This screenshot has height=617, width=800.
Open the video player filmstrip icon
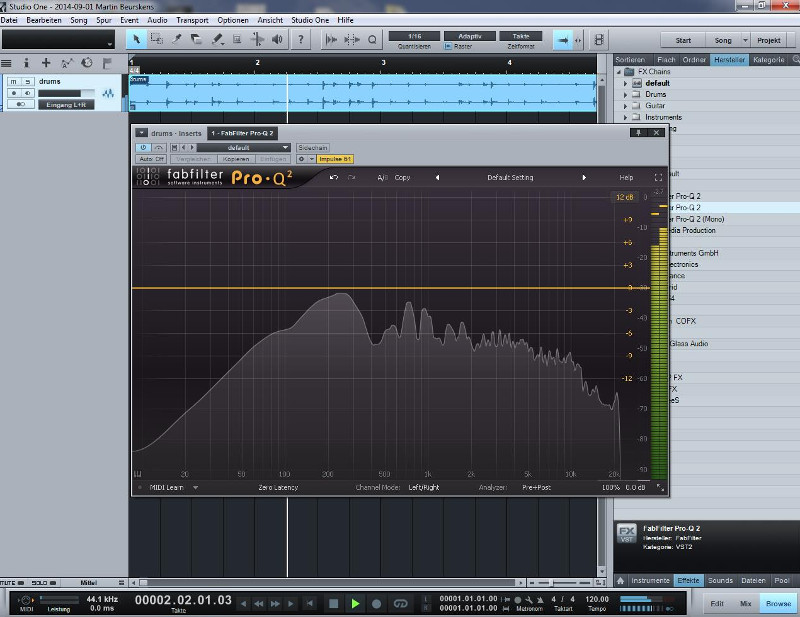[x=599, y=40]
